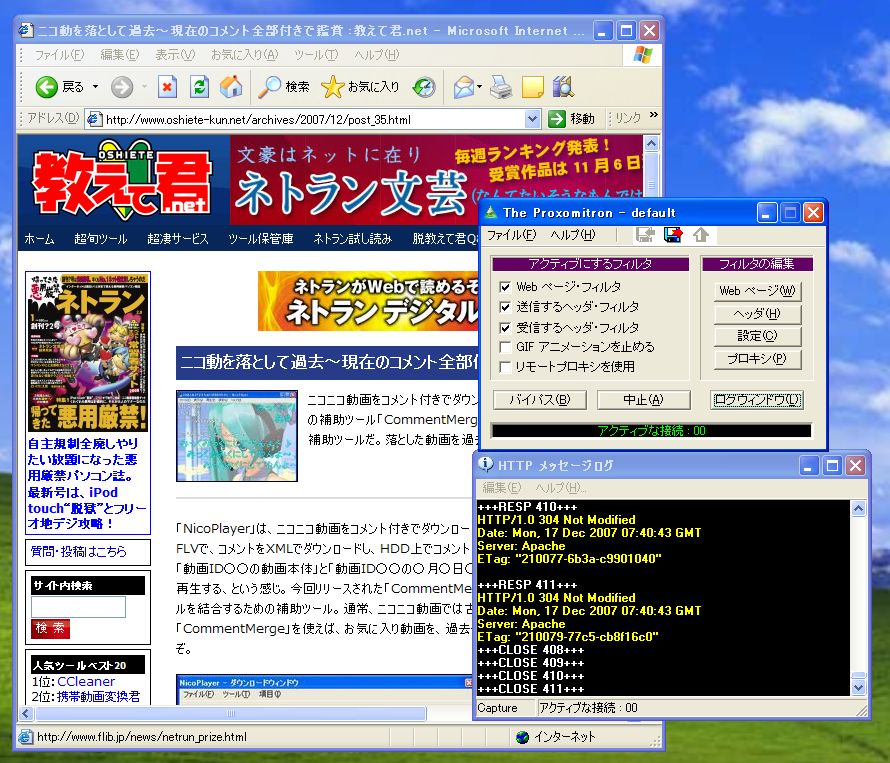Click the HTTP log vertical scrollbar thumb

coord(859,675)
